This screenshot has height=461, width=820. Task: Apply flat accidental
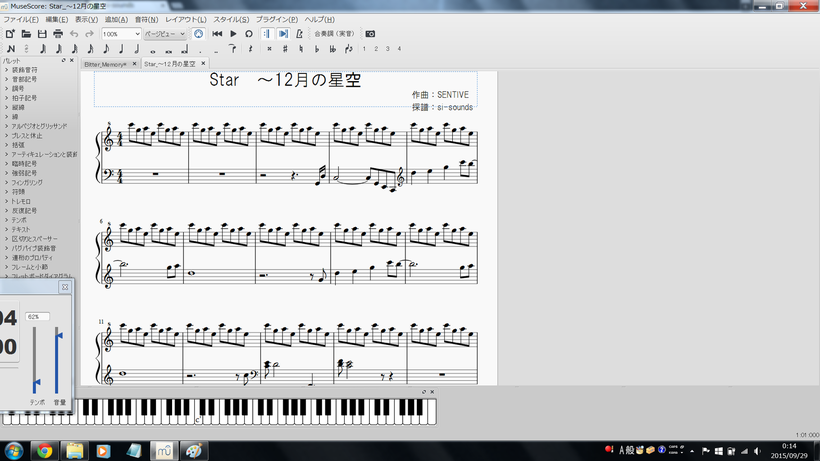pos(317,49)
